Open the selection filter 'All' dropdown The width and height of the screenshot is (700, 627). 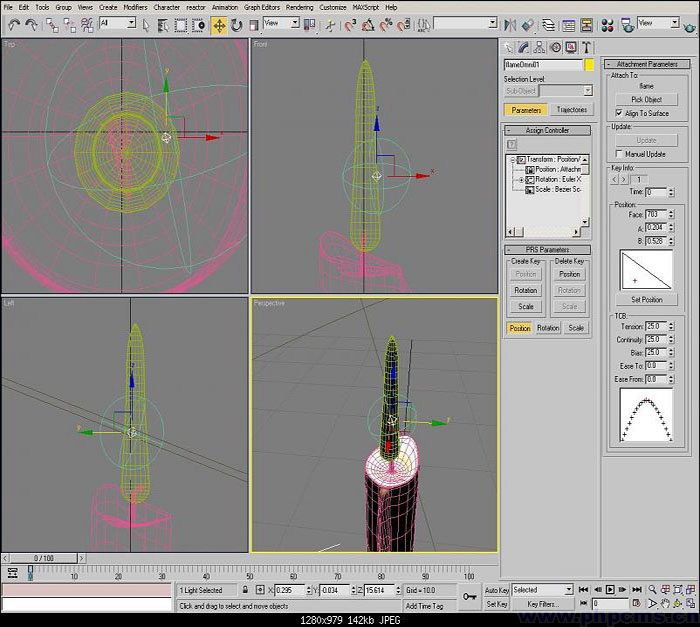[x=118, y=23]
